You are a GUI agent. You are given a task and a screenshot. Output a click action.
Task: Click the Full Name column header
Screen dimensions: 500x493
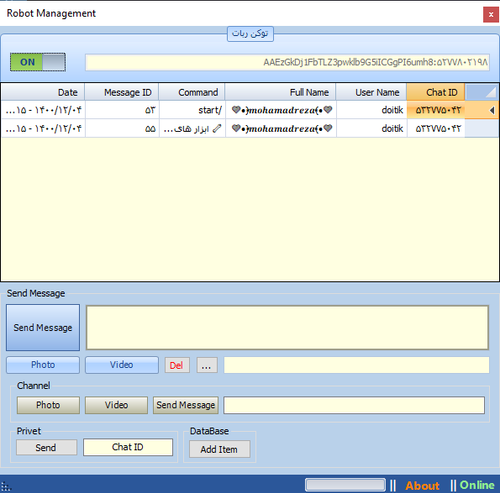coord(281,92)
